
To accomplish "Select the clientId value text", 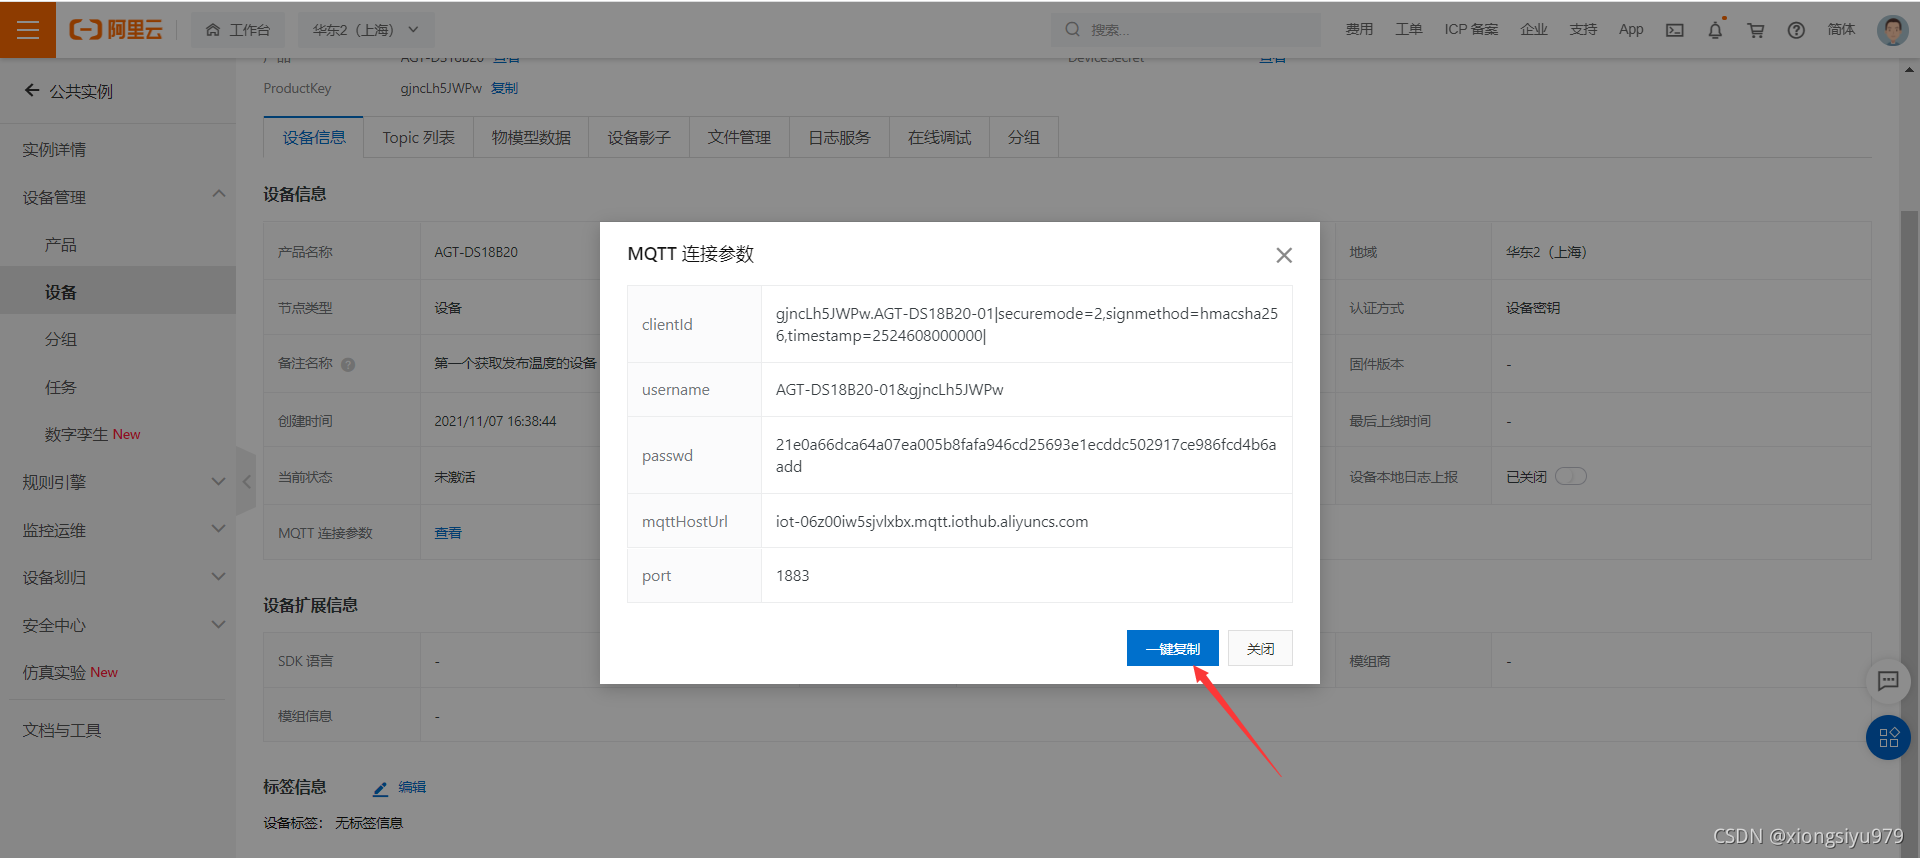I will (x=1026, y=324).
